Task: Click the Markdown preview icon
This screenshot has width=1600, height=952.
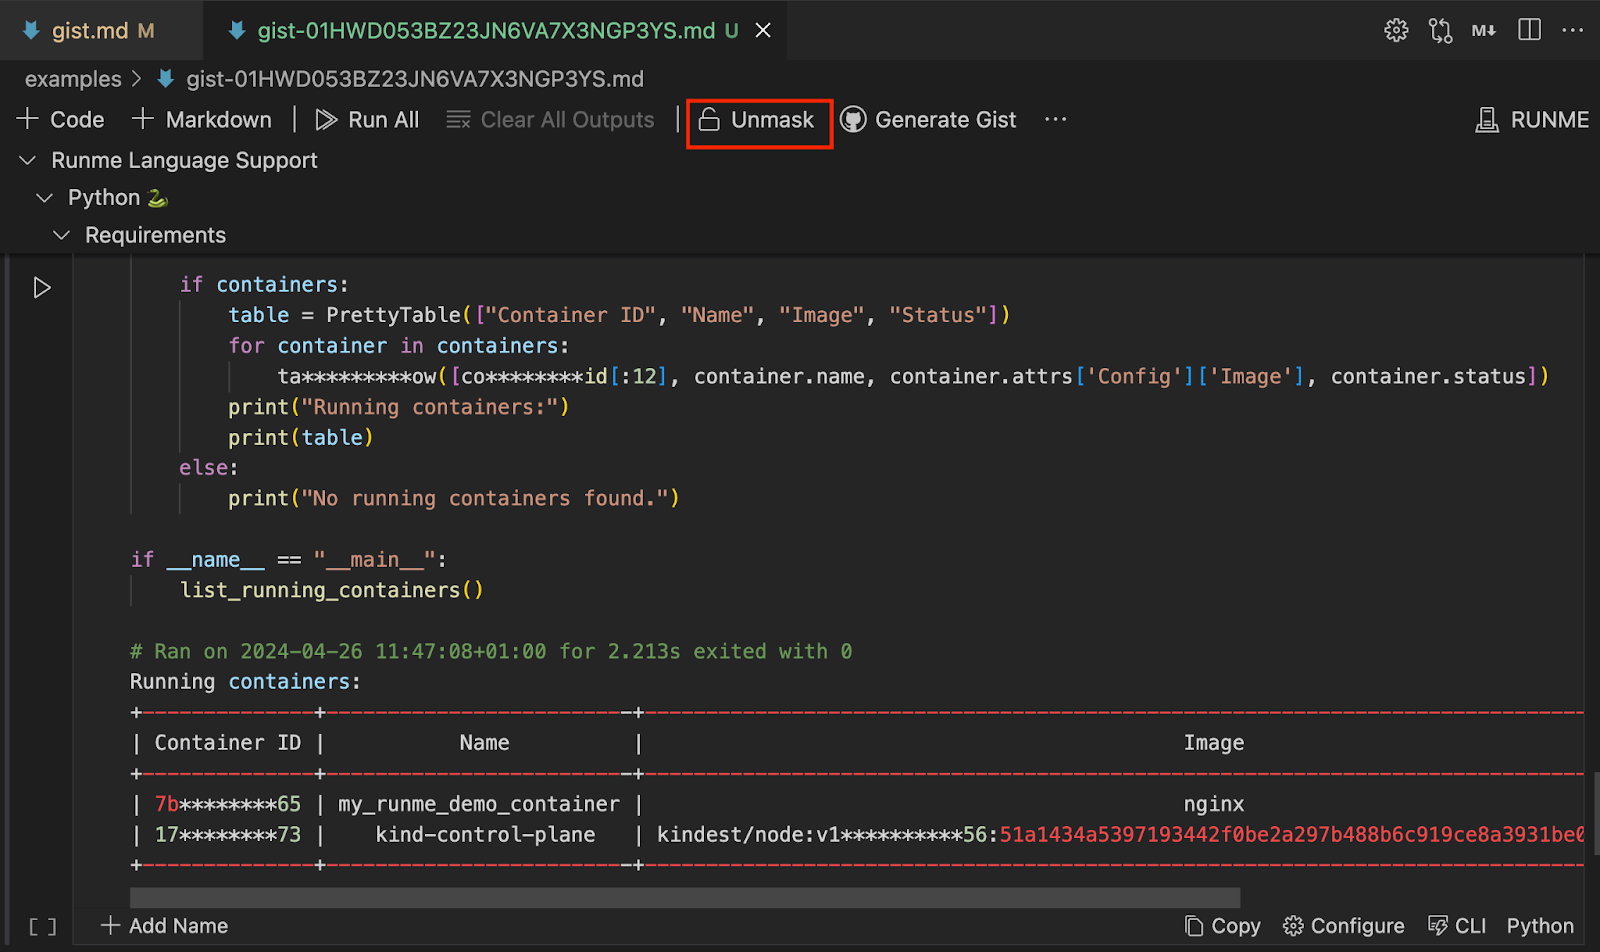Action: (x=1484, y=30)
